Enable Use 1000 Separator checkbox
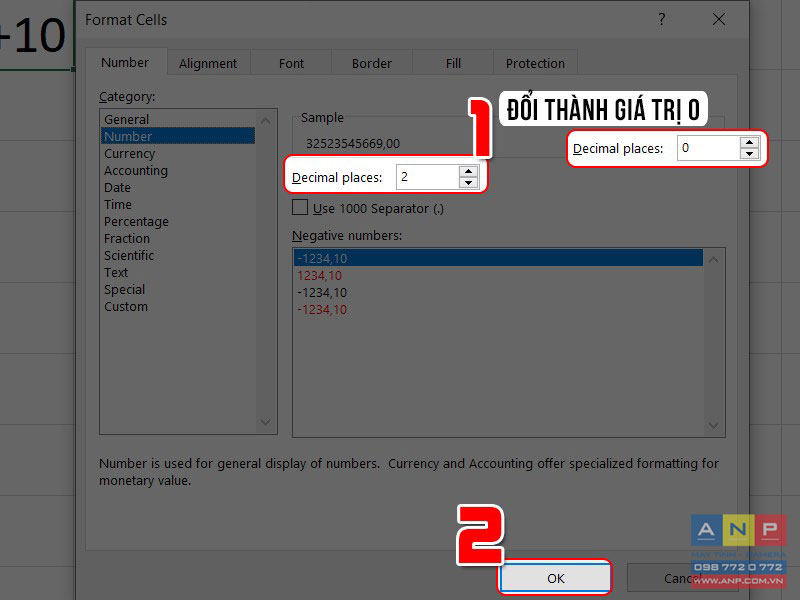 [300, 208]
